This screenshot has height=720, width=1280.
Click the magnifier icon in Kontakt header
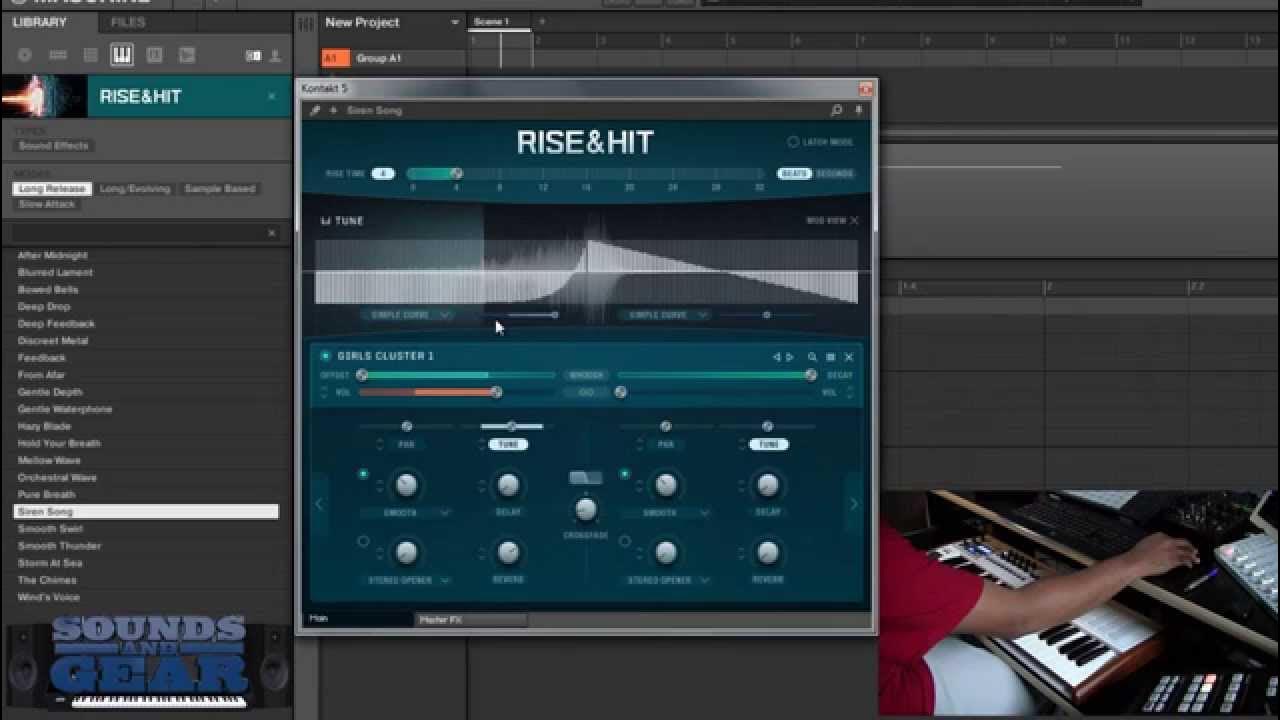coord(837,110)
